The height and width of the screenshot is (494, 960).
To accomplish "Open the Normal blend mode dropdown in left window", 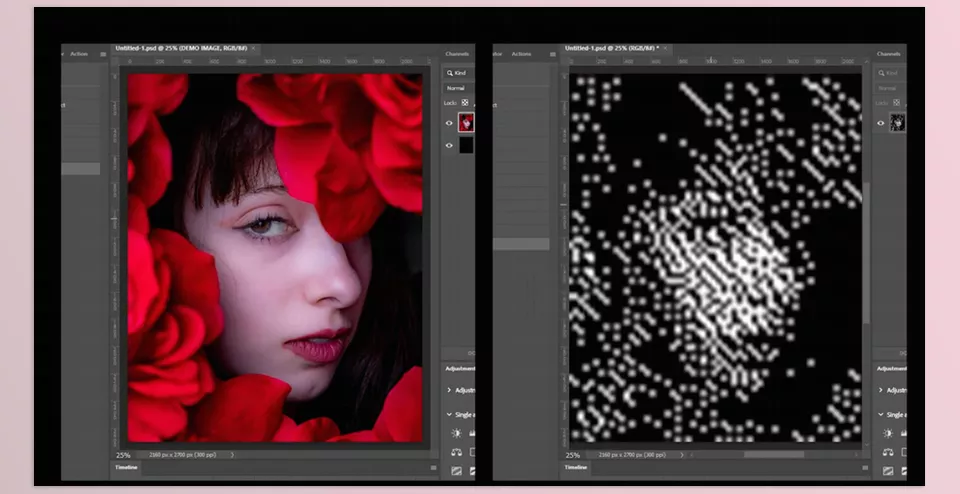I will [459, 88].
